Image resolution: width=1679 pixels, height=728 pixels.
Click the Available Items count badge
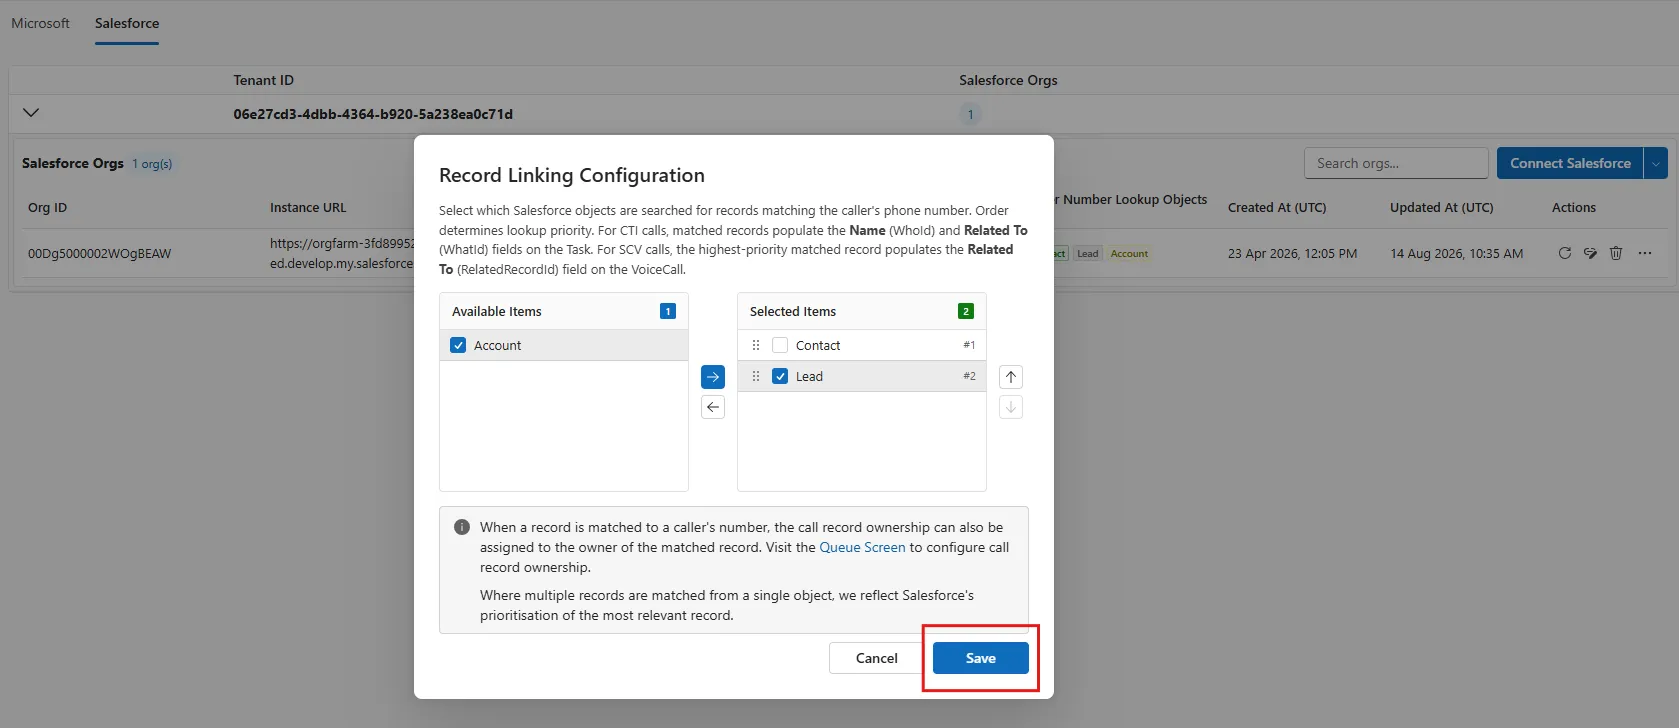tap(668, 311)
